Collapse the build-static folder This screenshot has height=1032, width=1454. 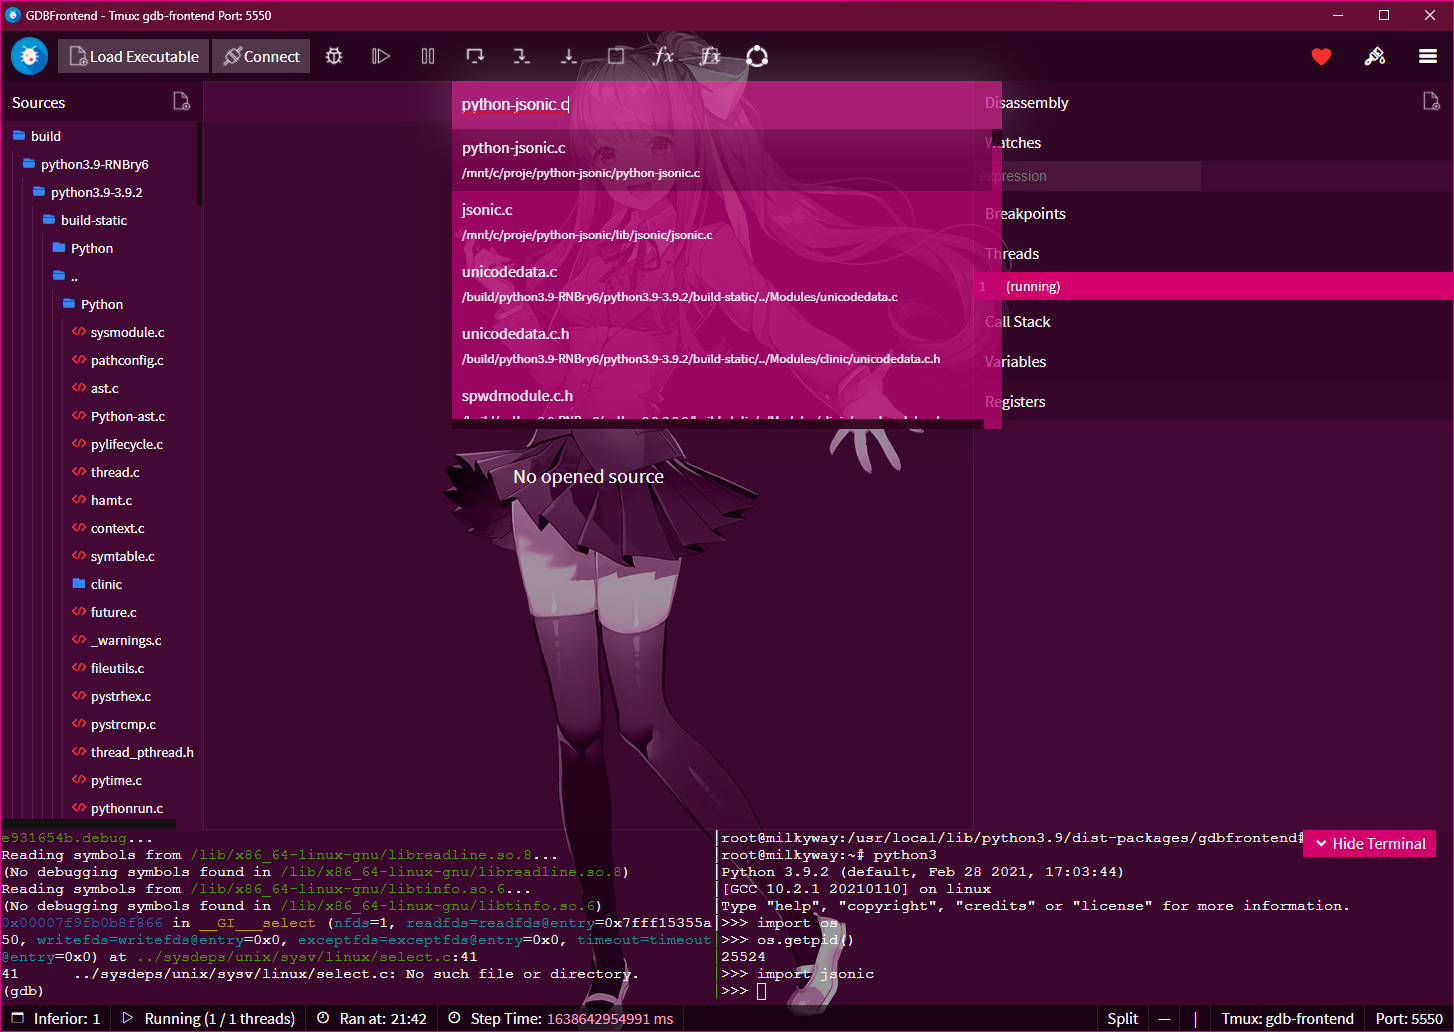tap(93, 220)
